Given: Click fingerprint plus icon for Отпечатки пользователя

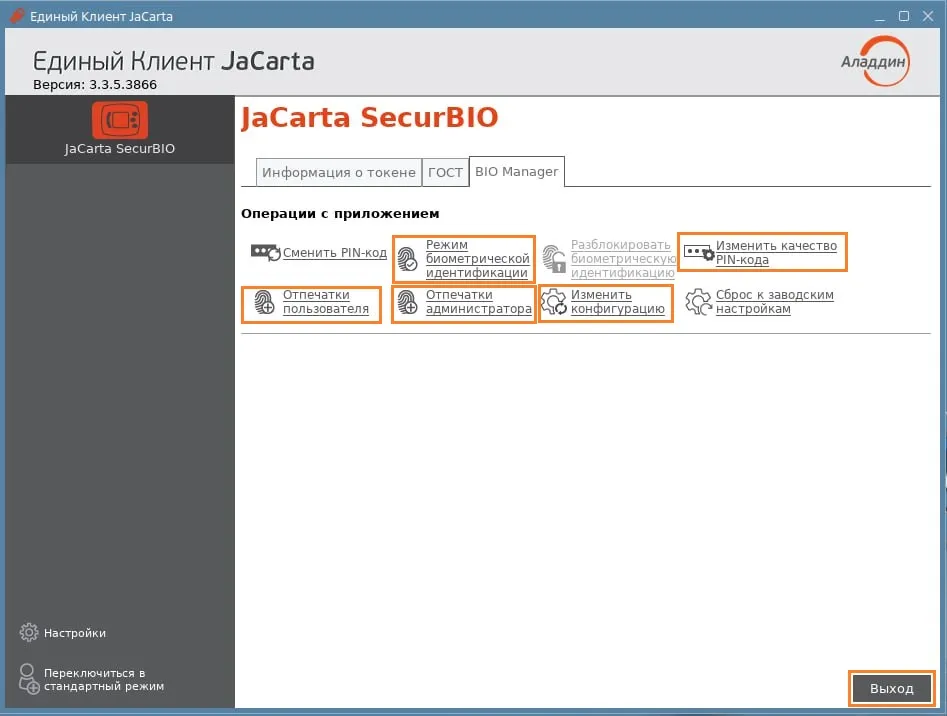Looking at the screenshot, I should tap(264, 302).
